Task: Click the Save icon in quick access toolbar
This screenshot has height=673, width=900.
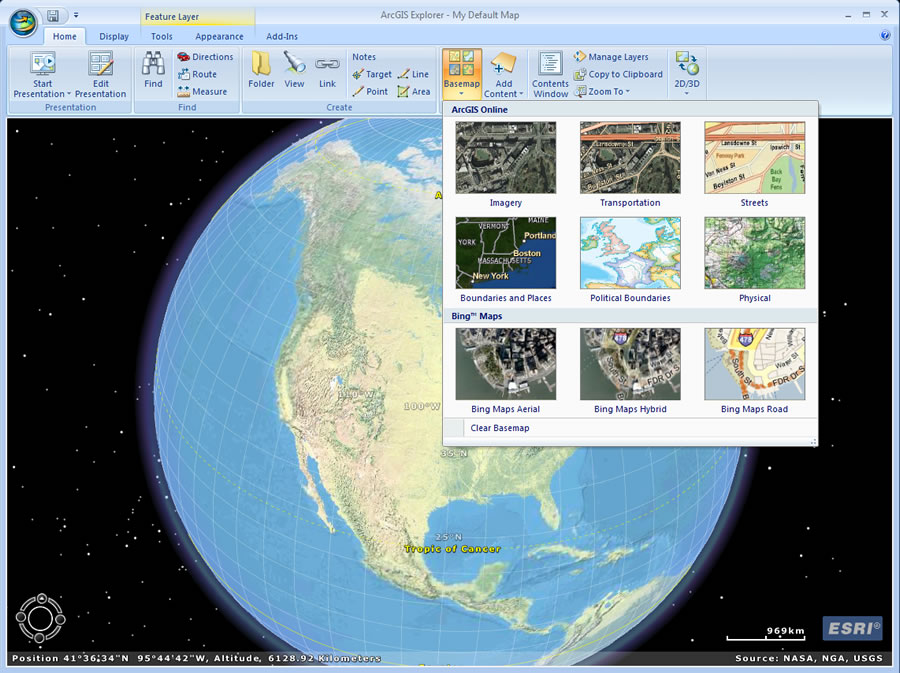Action: (x=53, y=15)
